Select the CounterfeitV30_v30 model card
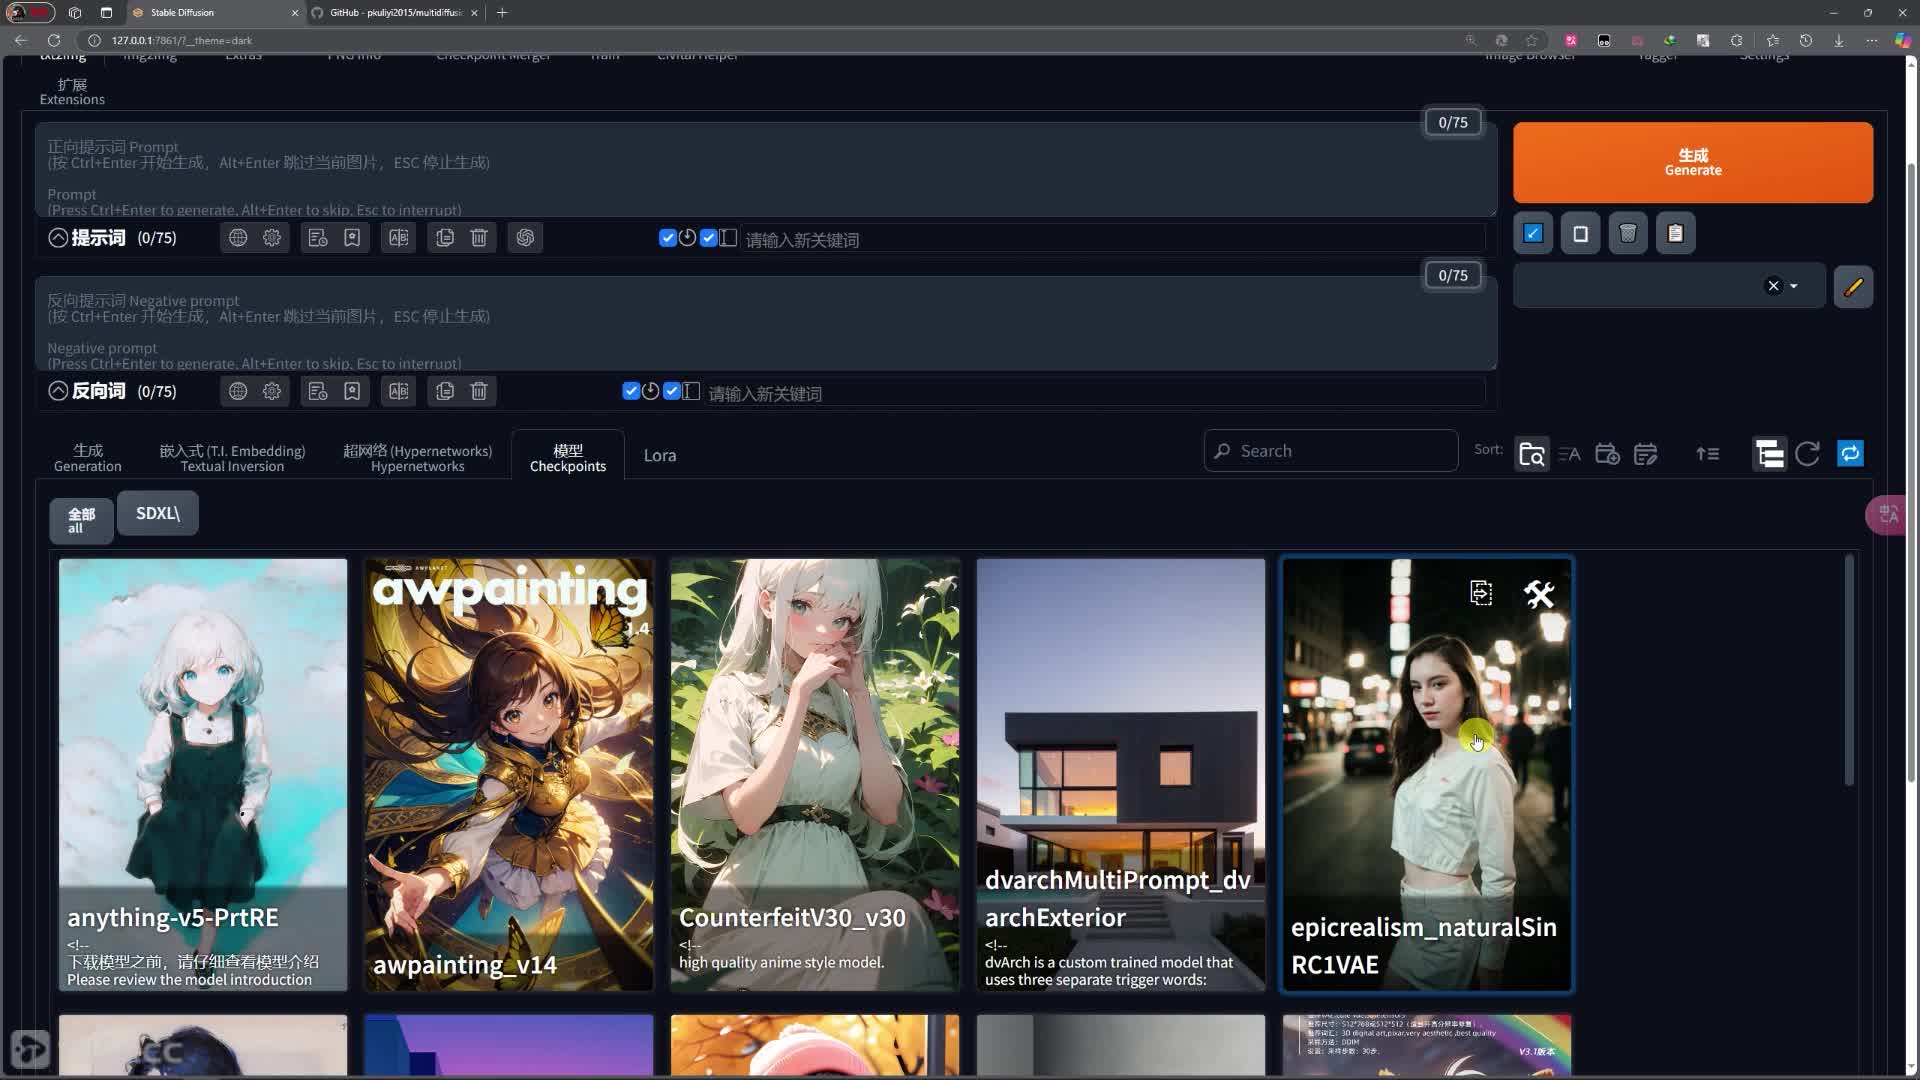The image size is (1920, 1080). pos(815,775)
